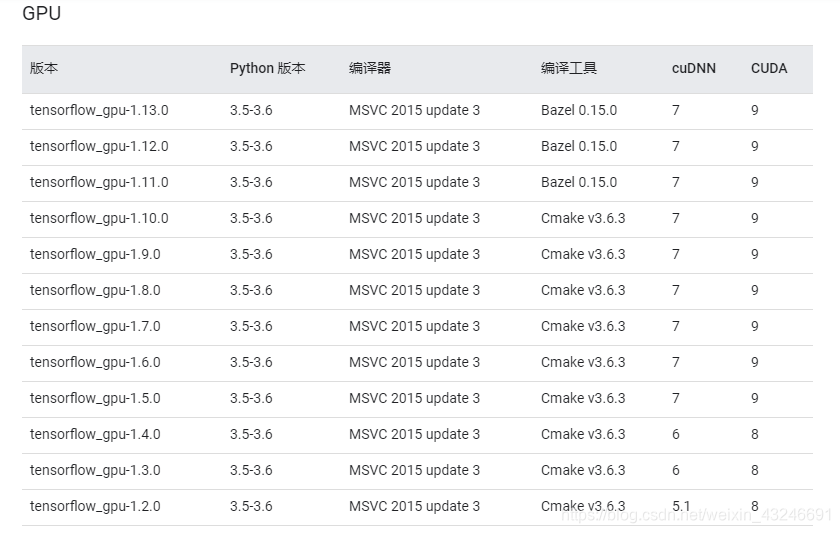The width and height of the screenshot is (840, 533).
Task: Select the GPU heading text
Action: [41, 13]
